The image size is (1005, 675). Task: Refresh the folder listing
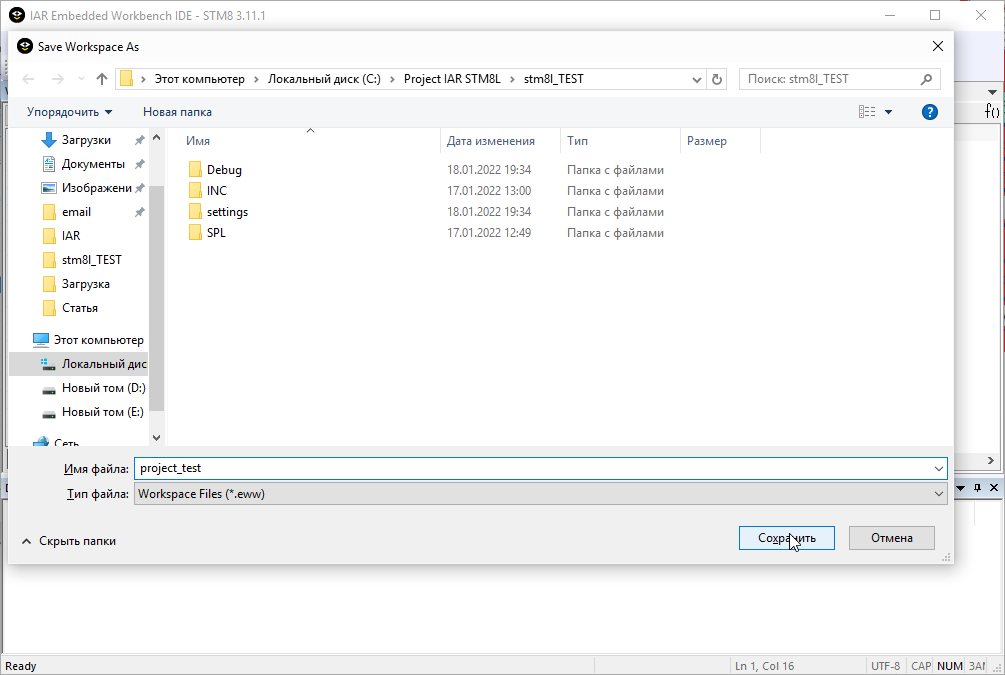click(x=717, y=79)
